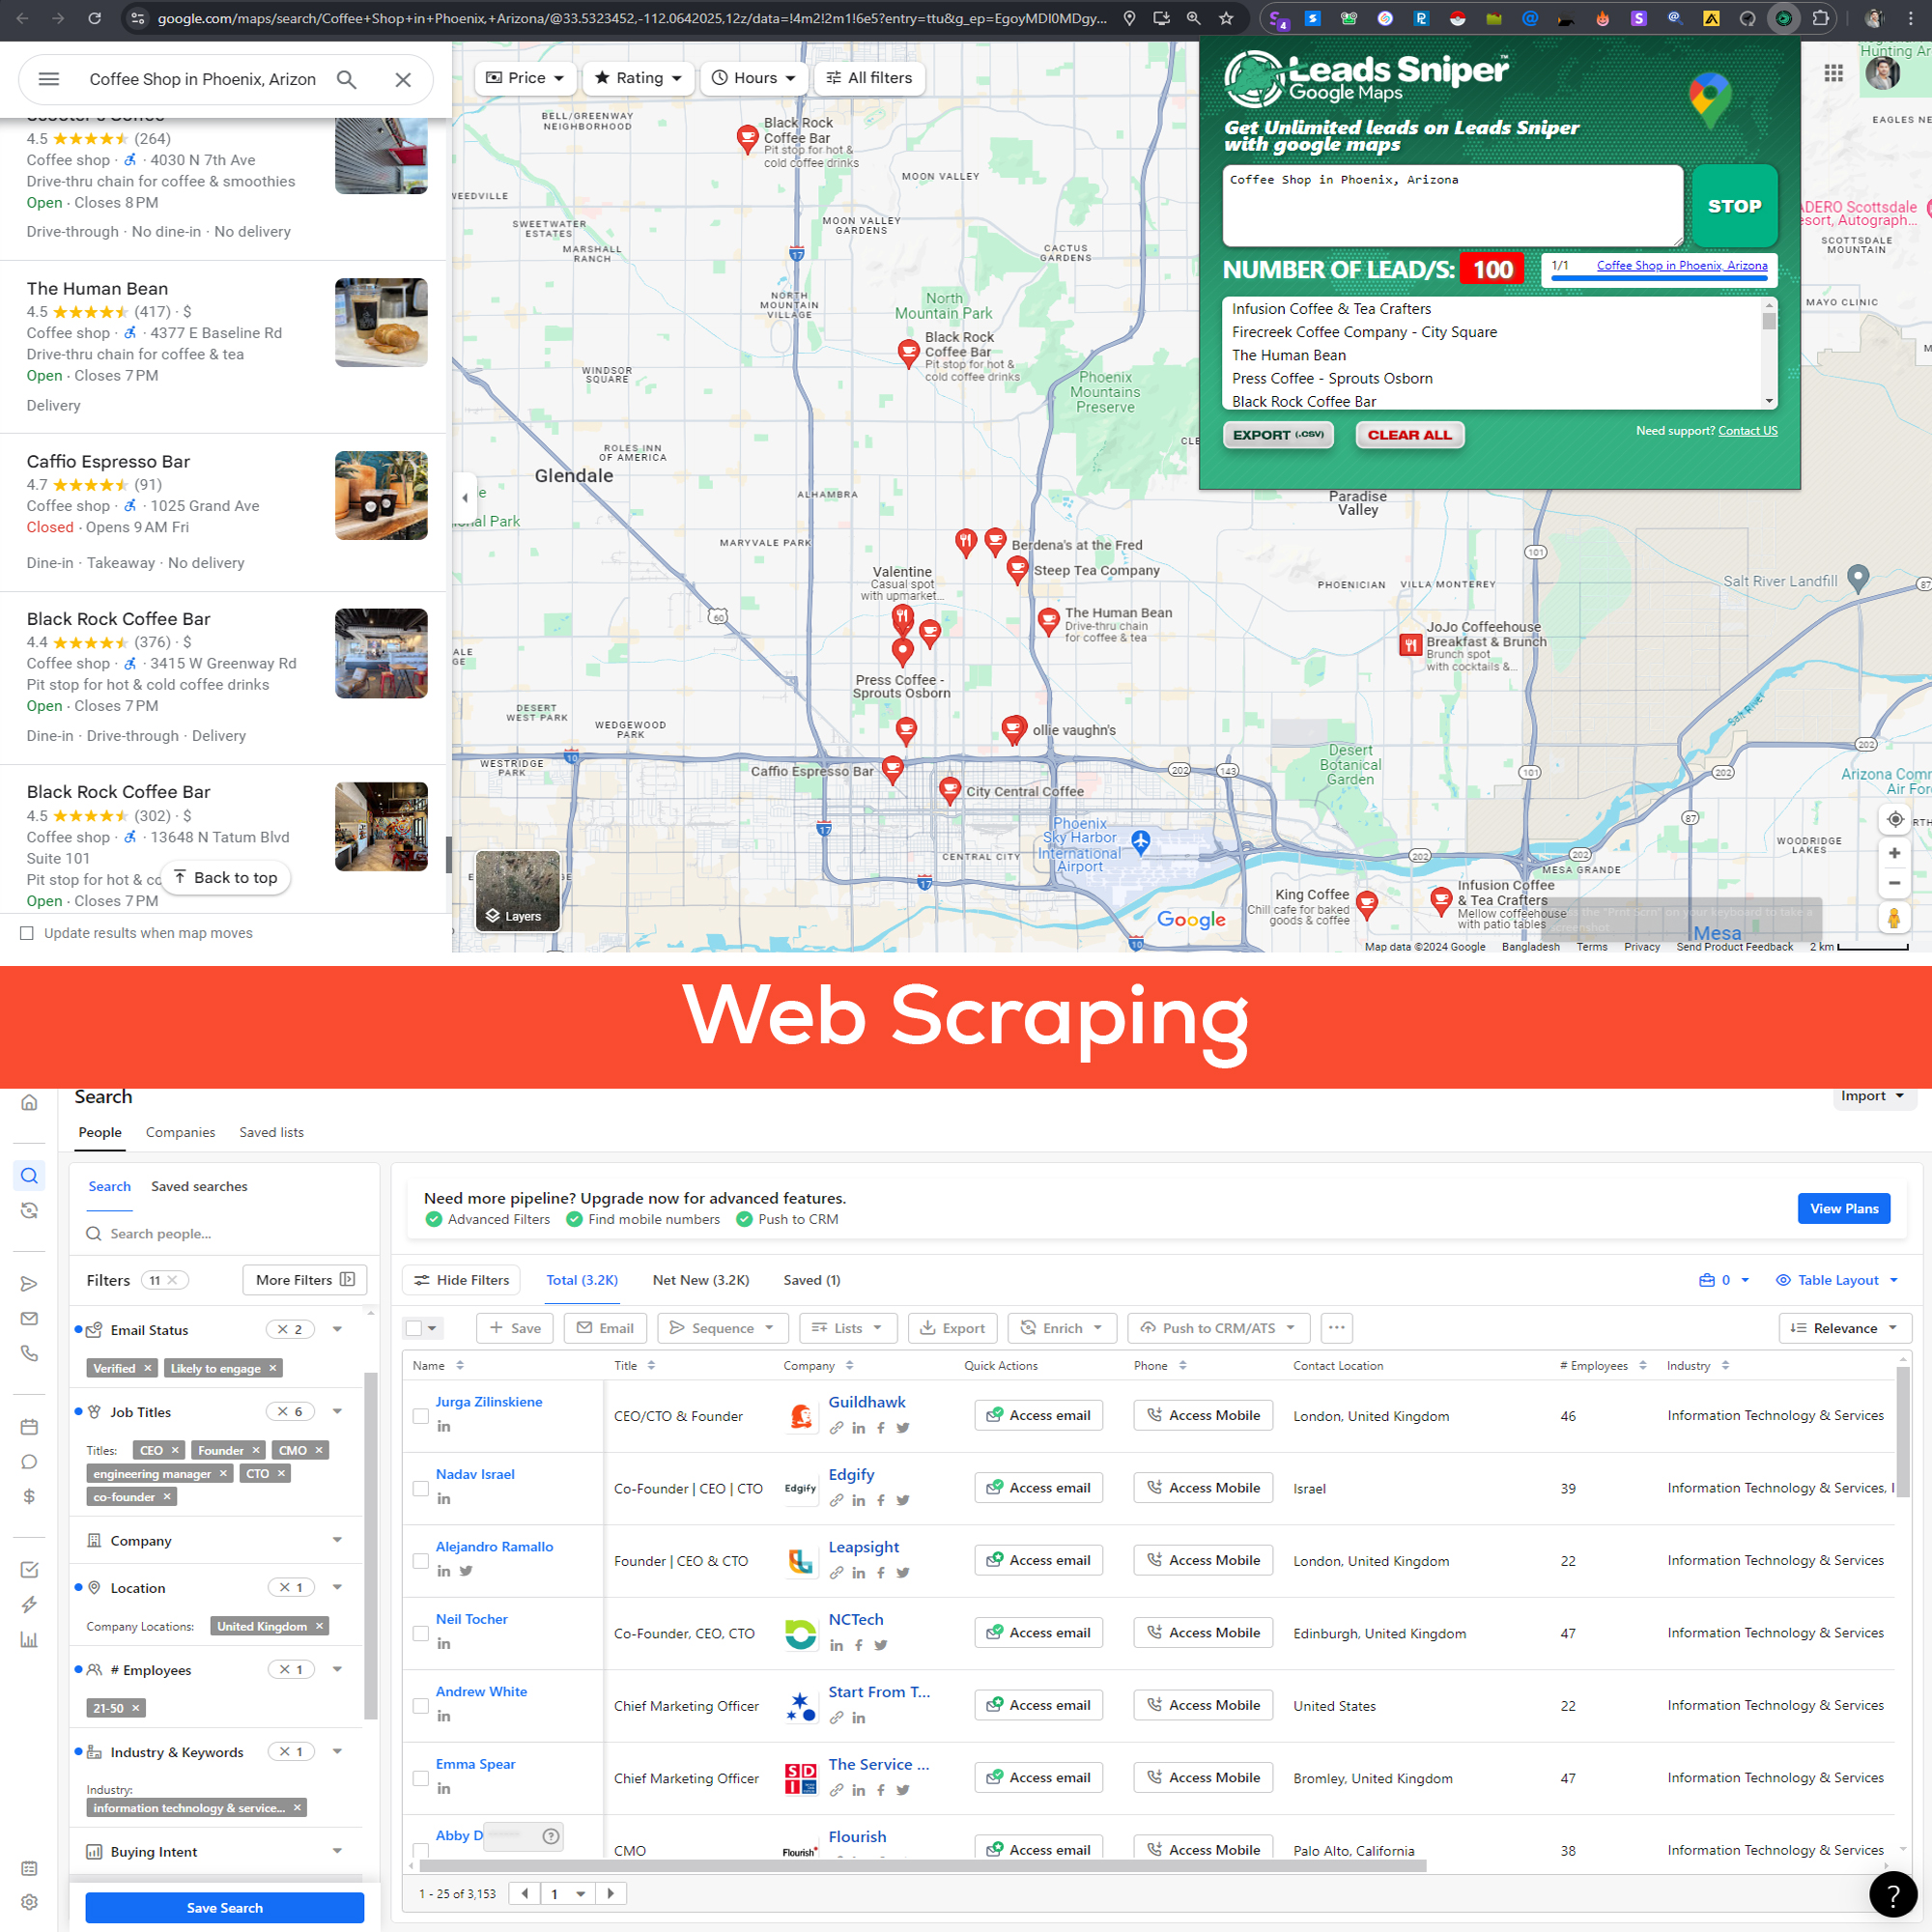1932x1932 pixels.
Task: Open tasks checkmark icon in sidebar
Action: (x=29, y=1569)
